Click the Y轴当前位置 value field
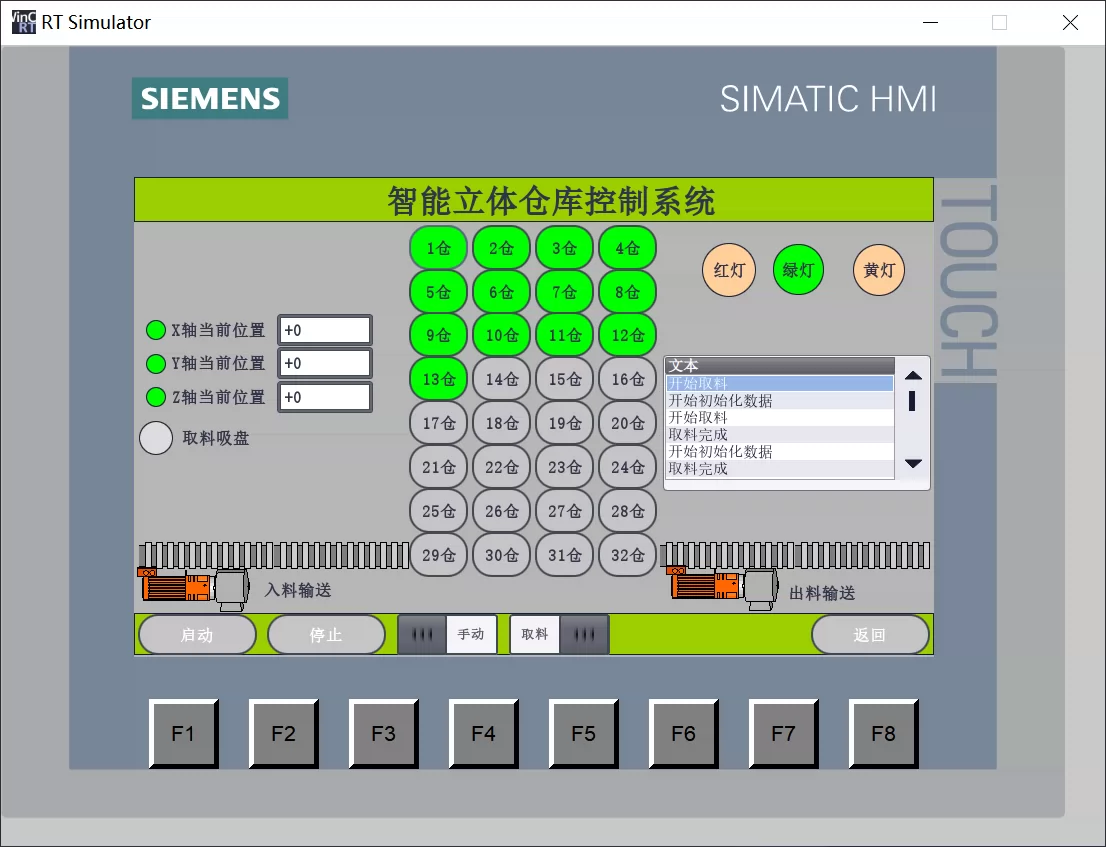The width and height of the screenshot is (1106, 847). (x=324, y=363)
